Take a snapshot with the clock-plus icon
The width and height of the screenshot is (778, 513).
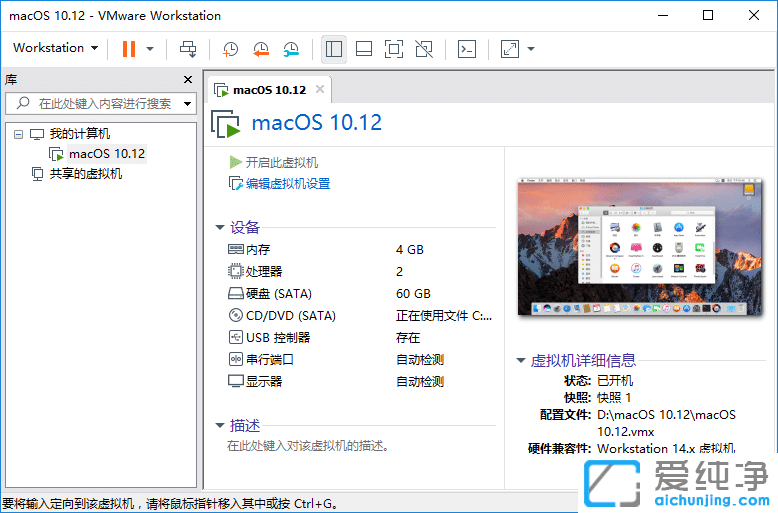(230, 49)
